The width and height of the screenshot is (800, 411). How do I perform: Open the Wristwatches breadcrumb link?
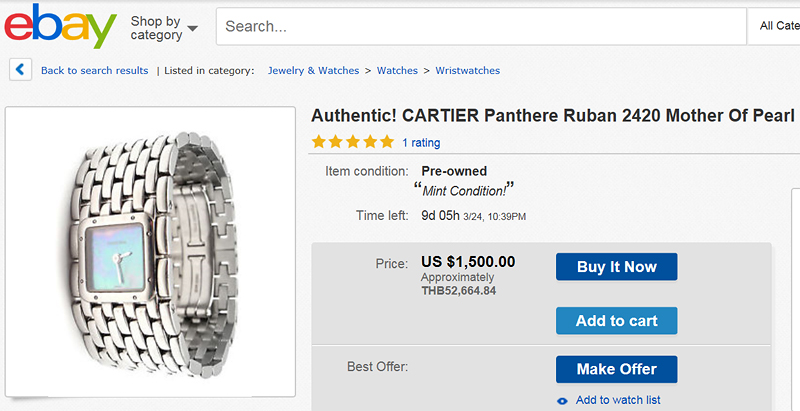[x=467, y=71]
